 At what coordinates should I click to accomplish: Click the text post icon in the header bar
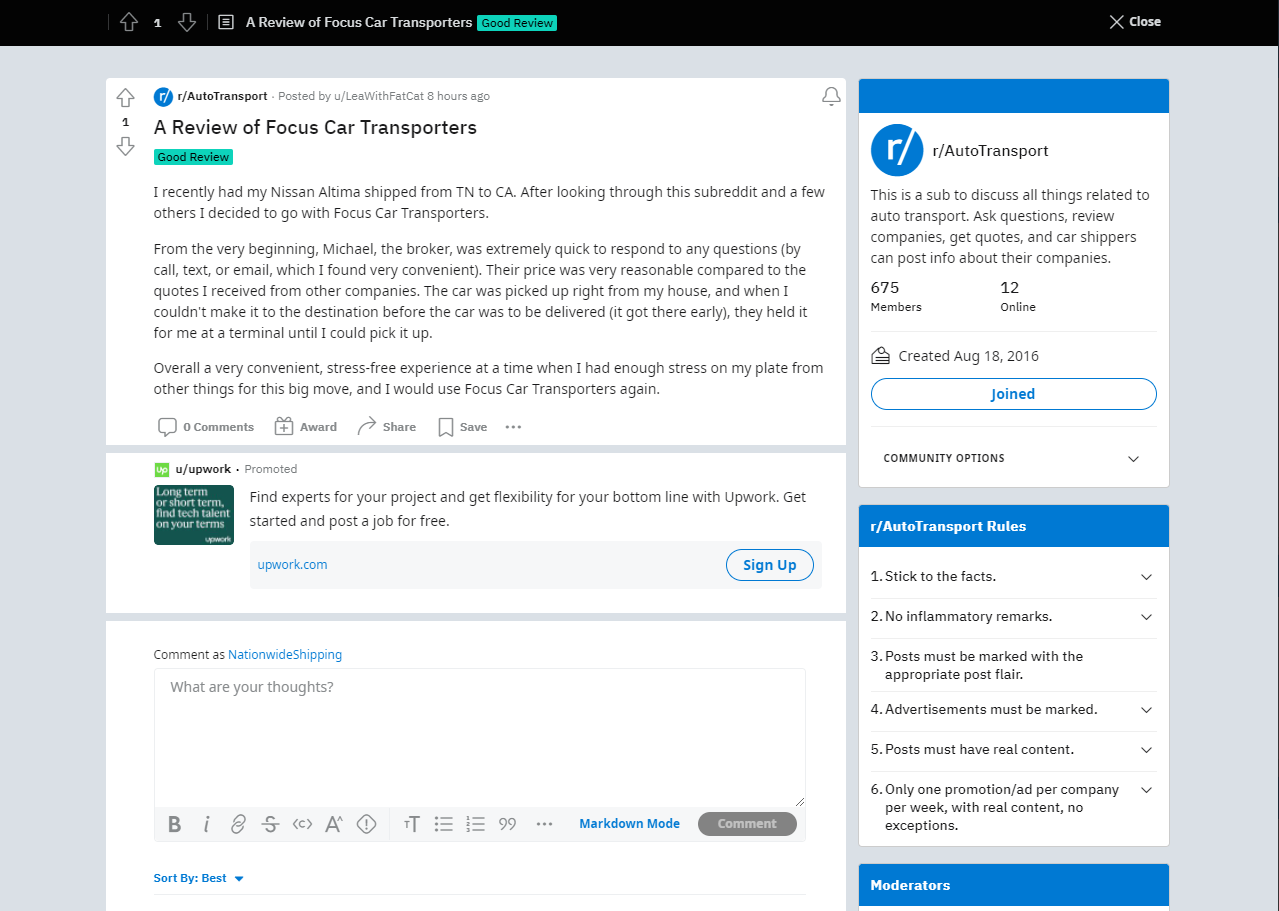point(226,22)
